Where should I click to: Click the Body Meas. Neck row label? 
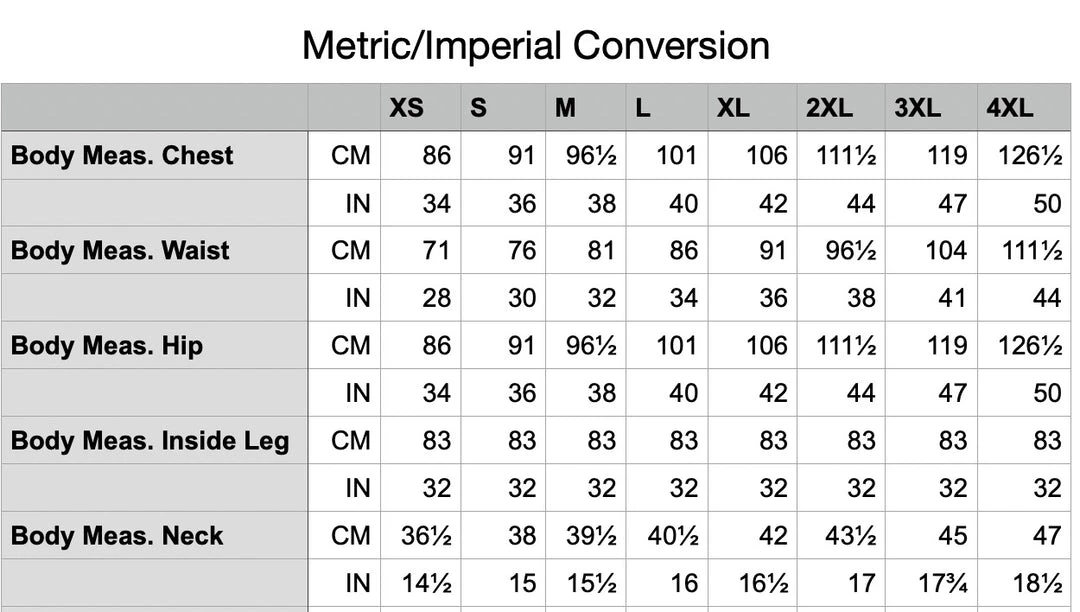117,536
